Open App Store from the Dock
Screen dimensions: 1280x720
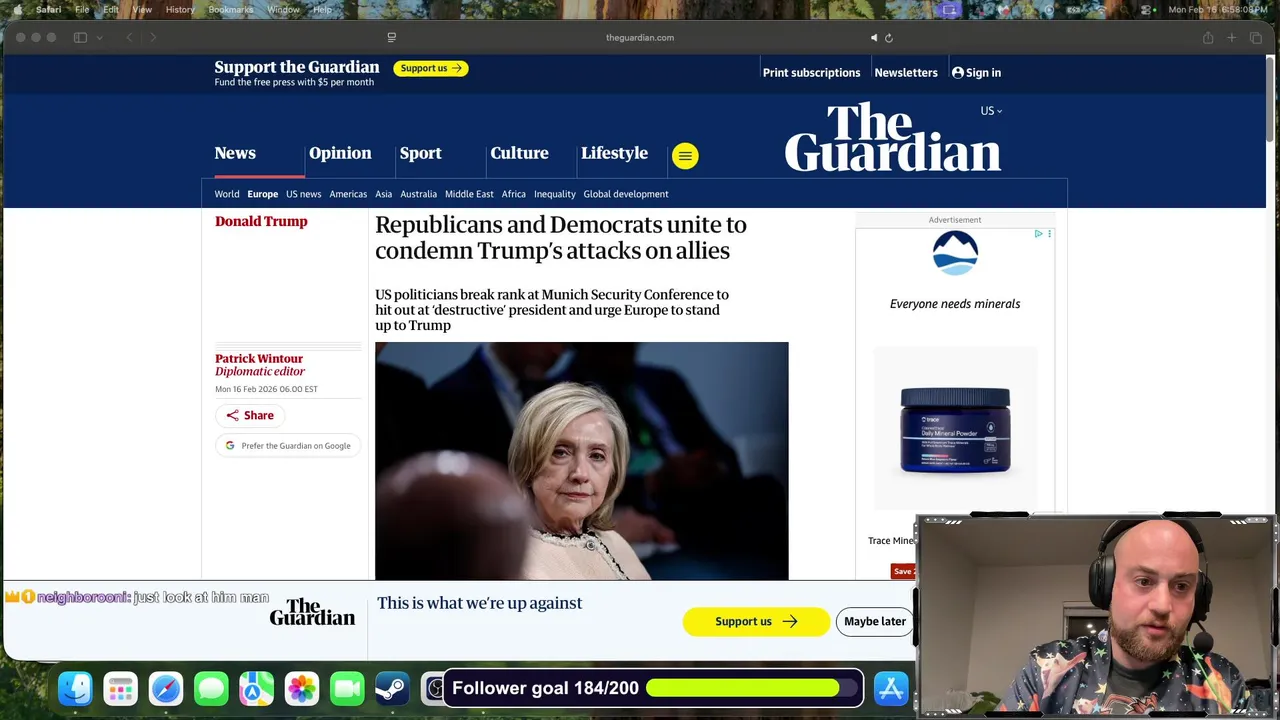[890, 688]
